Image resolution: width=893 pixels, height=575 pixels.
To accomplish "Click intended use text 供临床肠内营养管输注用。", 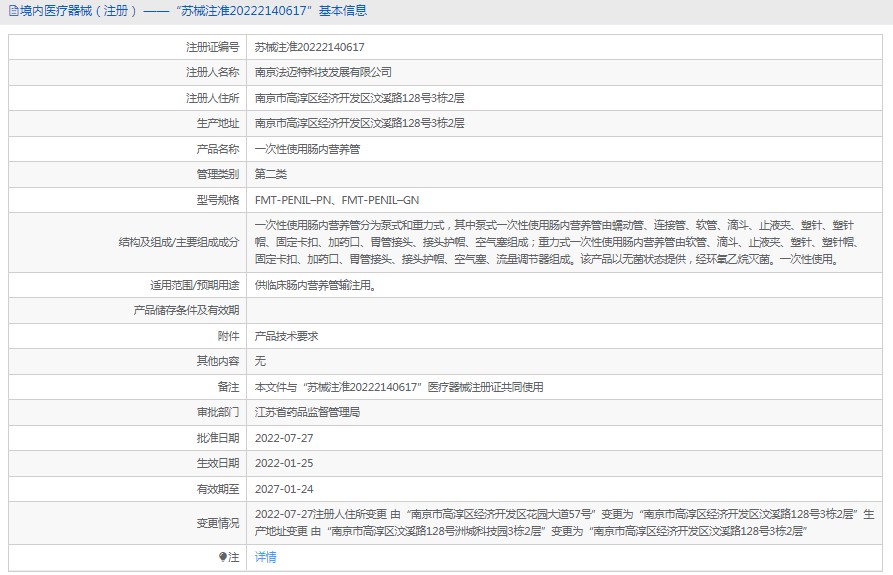I will click(317, 285).
